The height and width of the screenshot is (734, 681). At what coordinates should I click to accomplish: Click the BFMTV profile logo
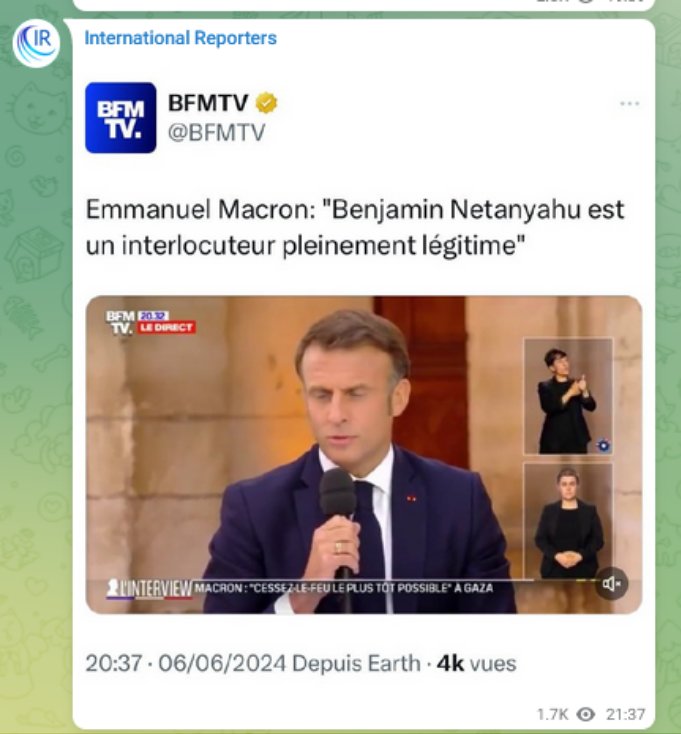tap(121, 117)
